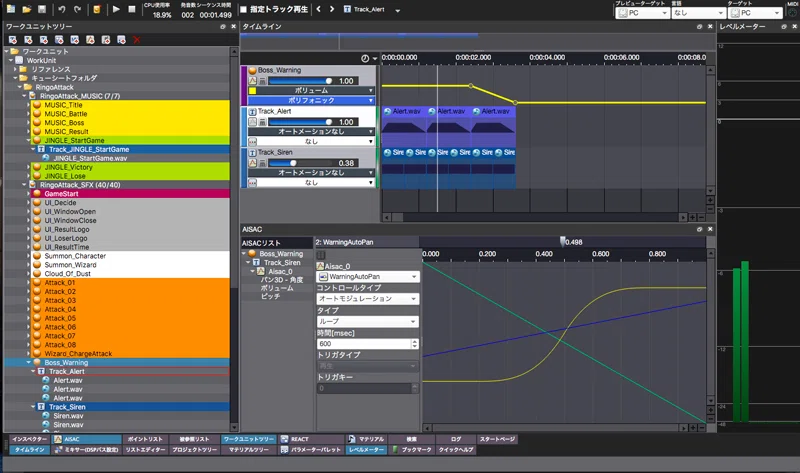Screen dimensions: 800x473
Task: Expand the MUSIC_Boss cue item
Action: (29, 122)
